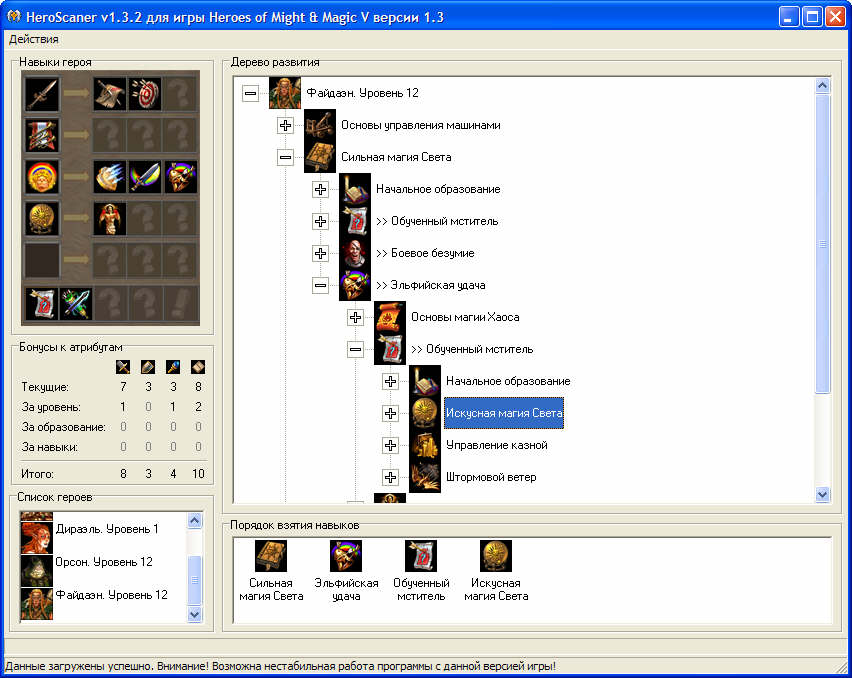The image size is (852, 678).
Task: Click the hero list scroll down arrow
Action: [x=195, y=614]
